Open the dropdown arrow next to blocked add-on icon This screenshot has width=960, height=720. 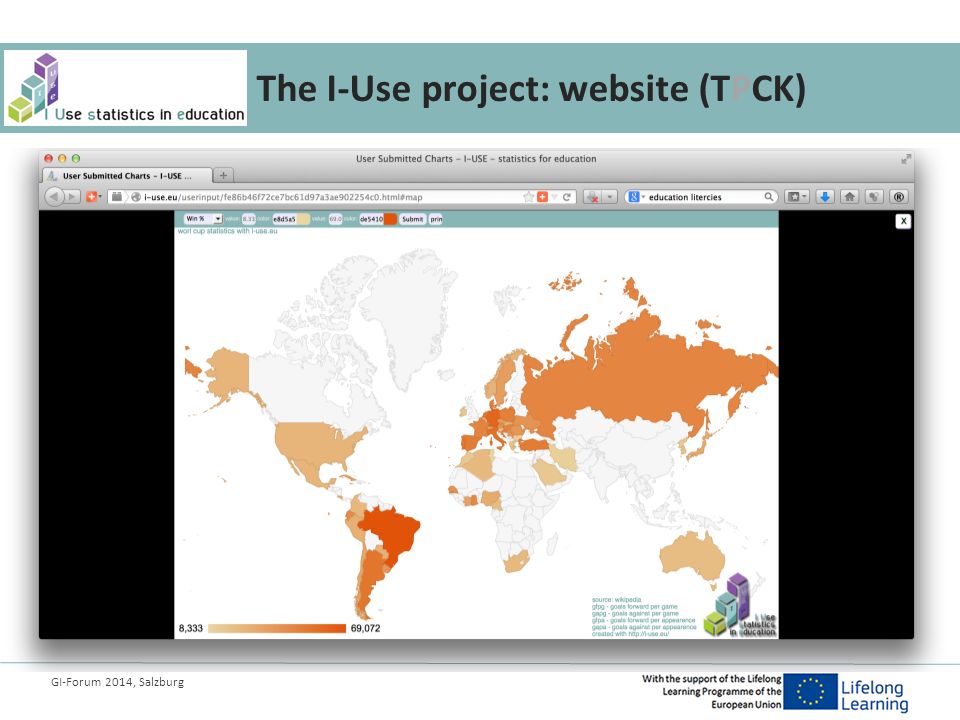click(610, 197)
